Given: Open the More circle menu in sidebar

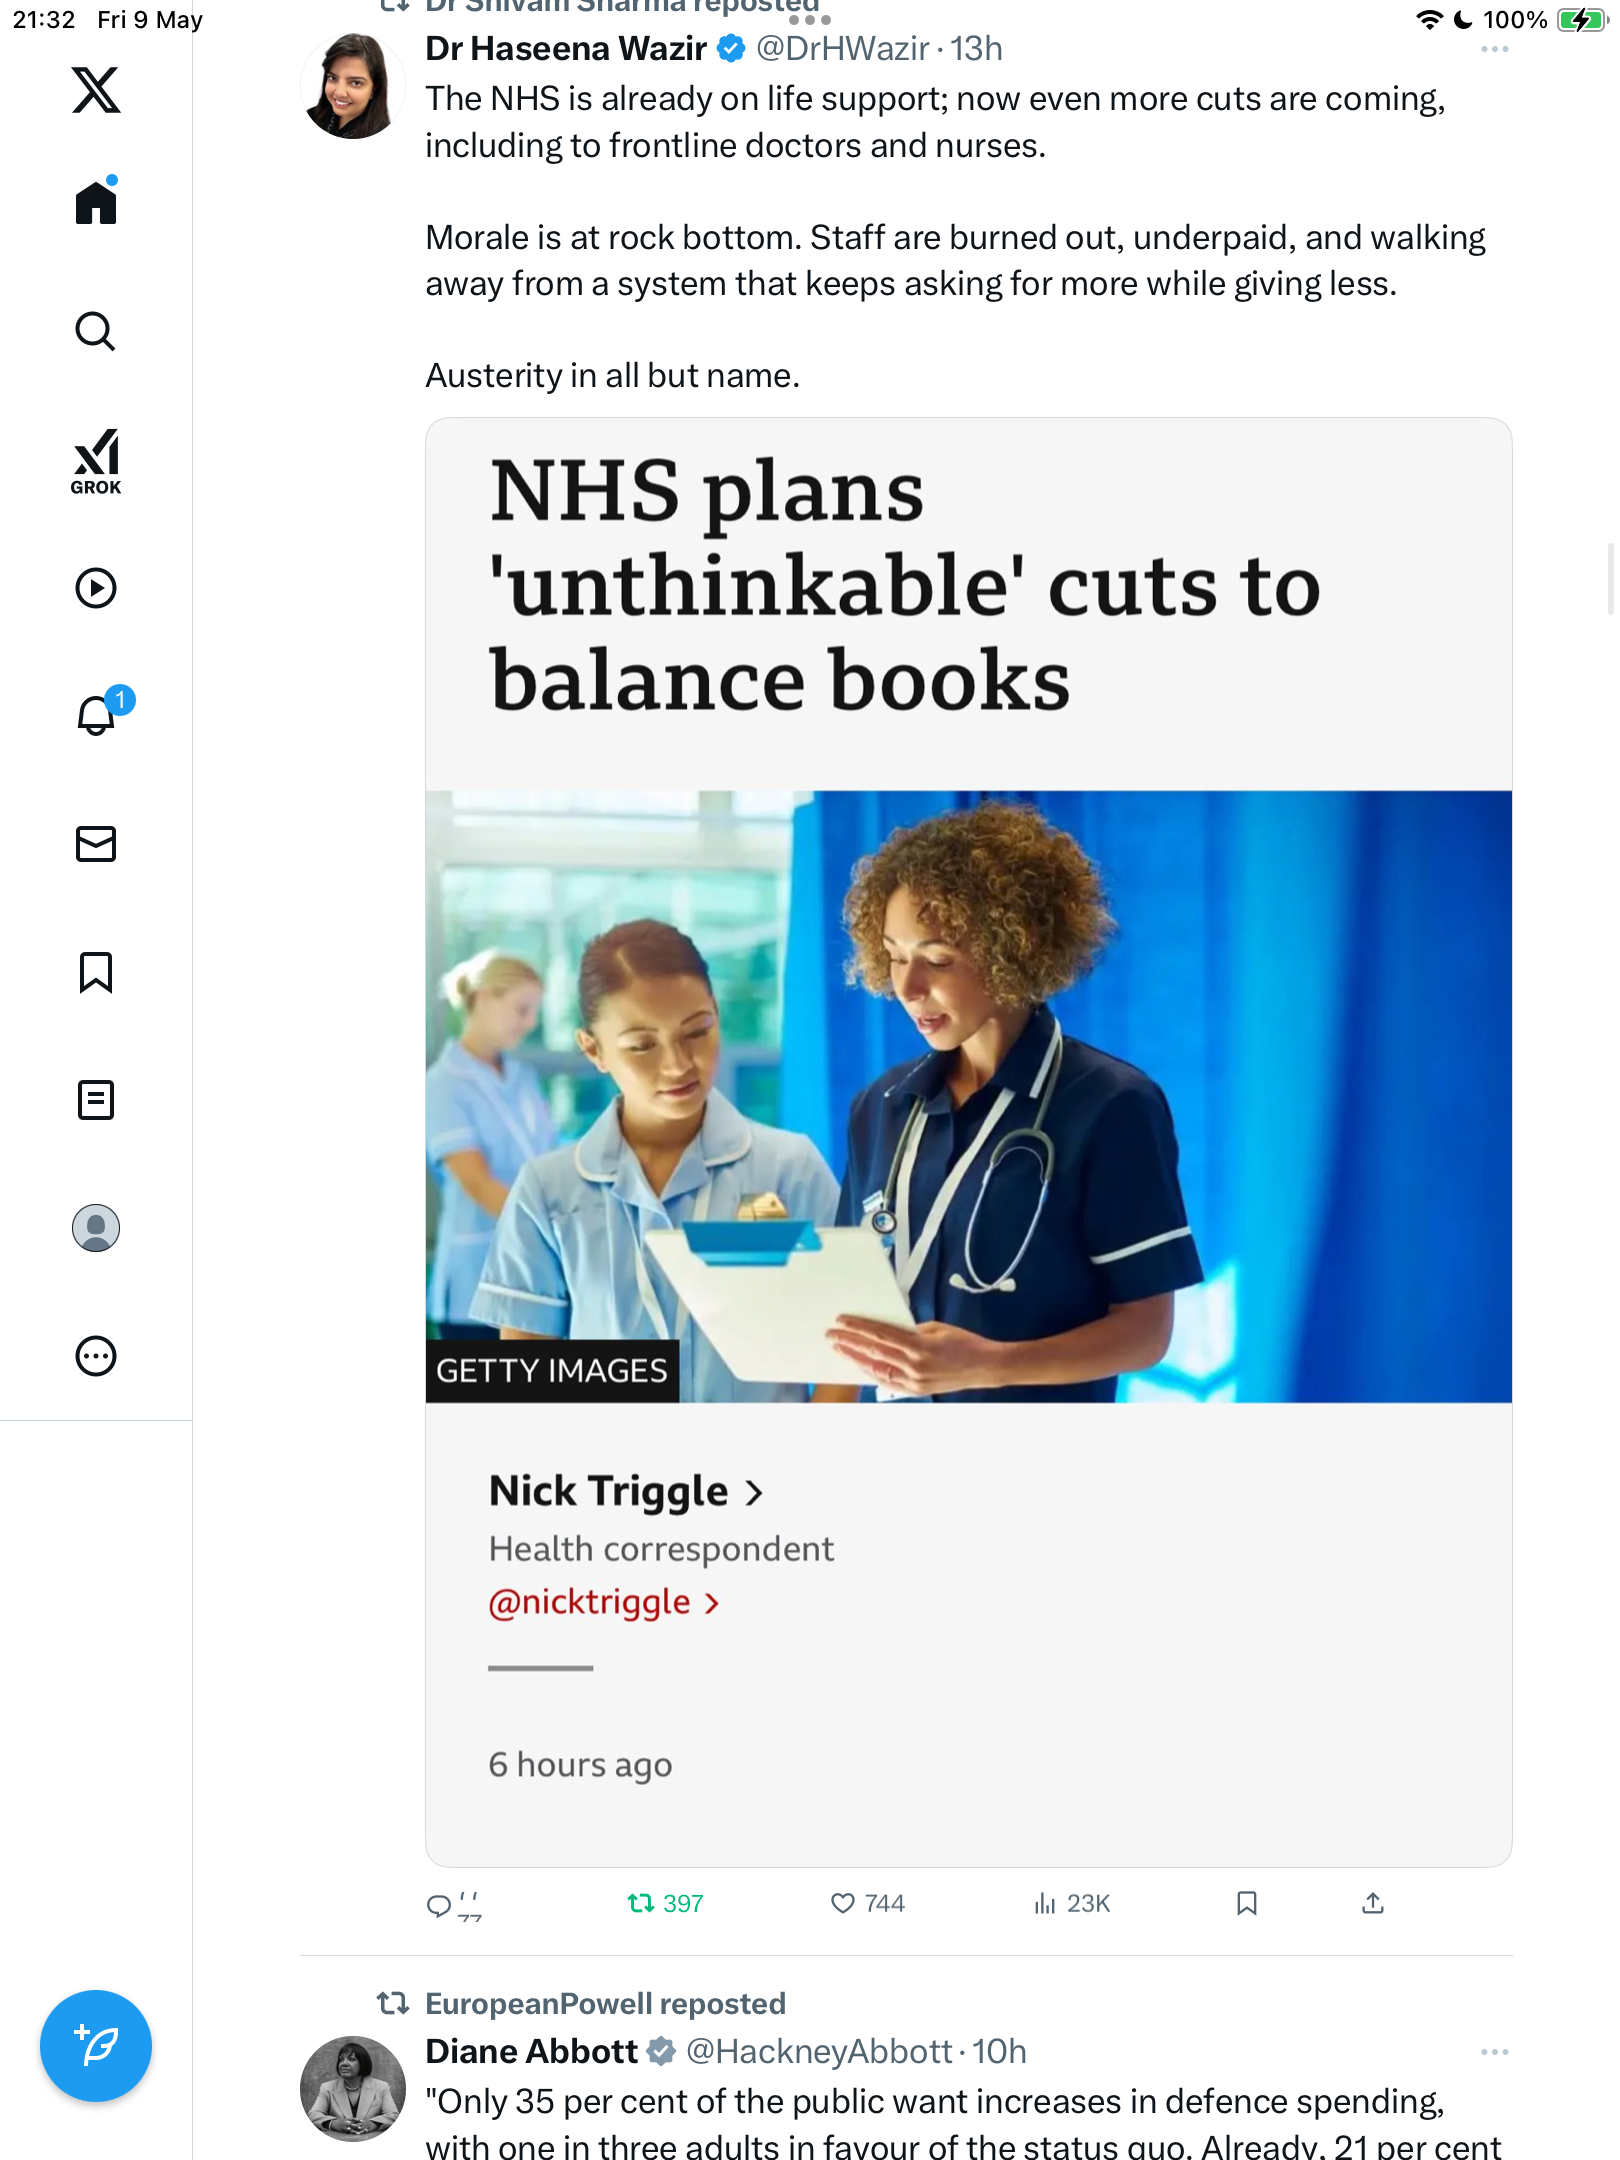Looking at the screenshot, I should [x=96, y=1356].
